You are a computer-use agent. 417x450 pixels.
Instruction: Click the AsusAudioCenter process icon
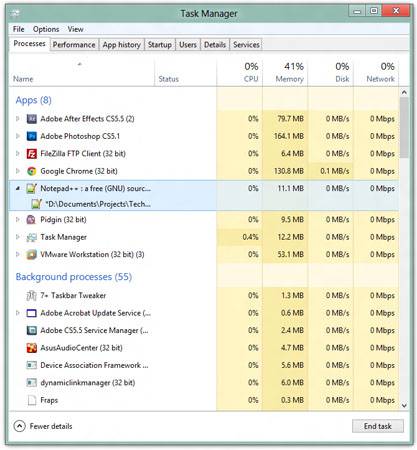32,348
